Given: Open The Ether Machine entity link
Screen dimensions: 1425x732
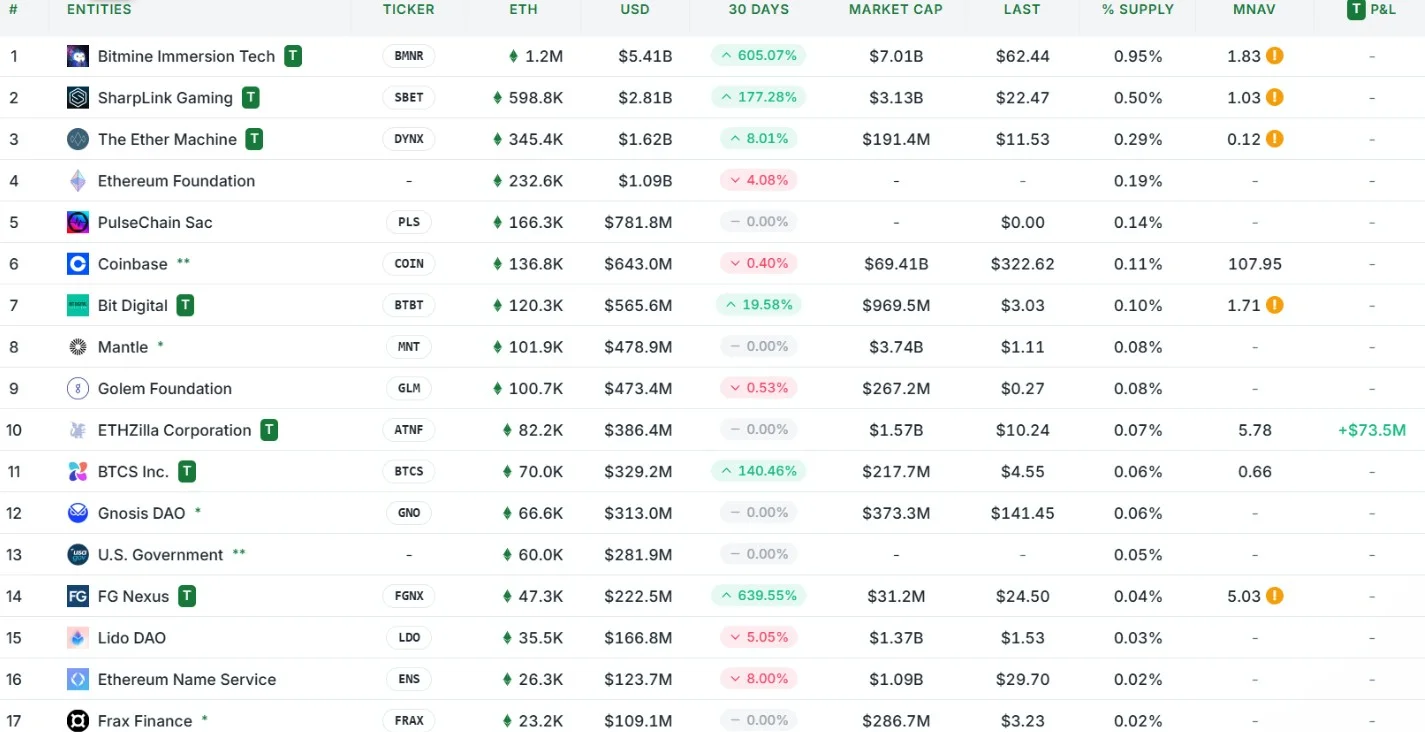Looking at the screenshot, I should (167, 139).
